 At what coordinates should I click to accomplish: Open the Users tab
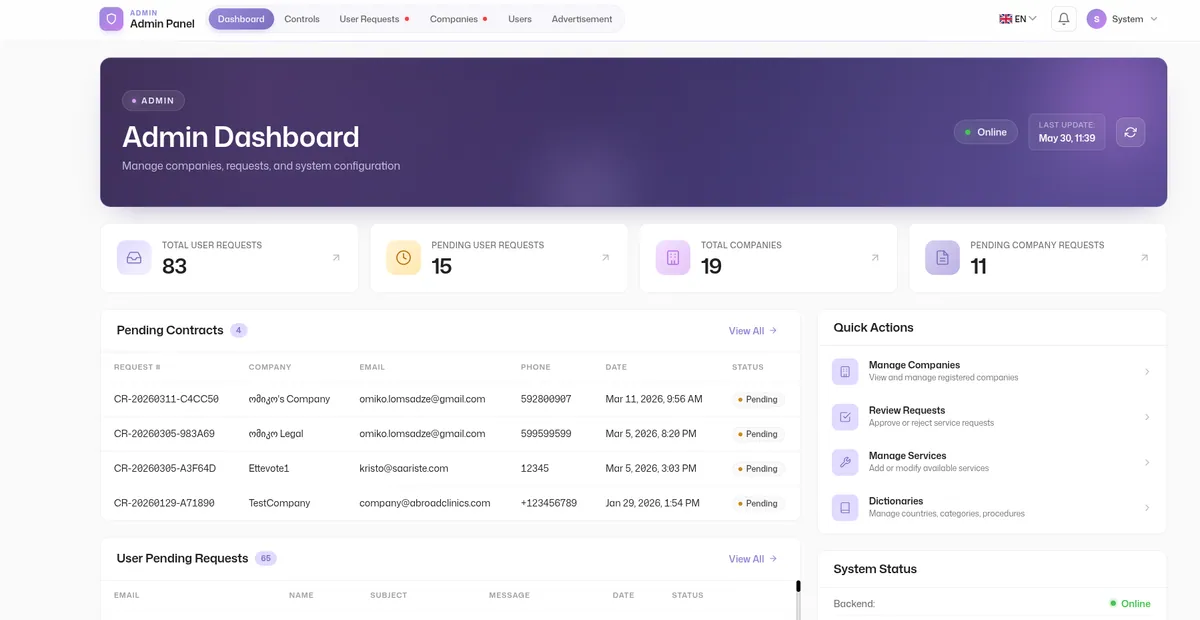click(520, 19)
